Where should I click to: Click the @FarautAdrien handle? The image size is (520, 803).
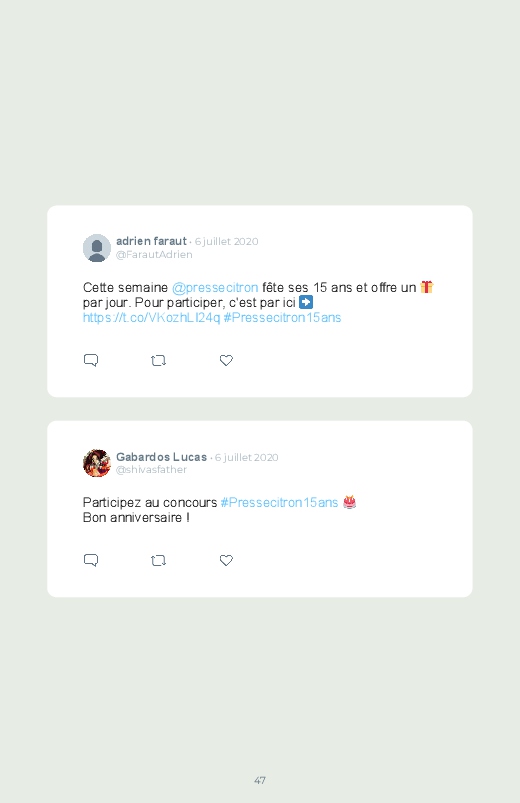tap(154, 255)
